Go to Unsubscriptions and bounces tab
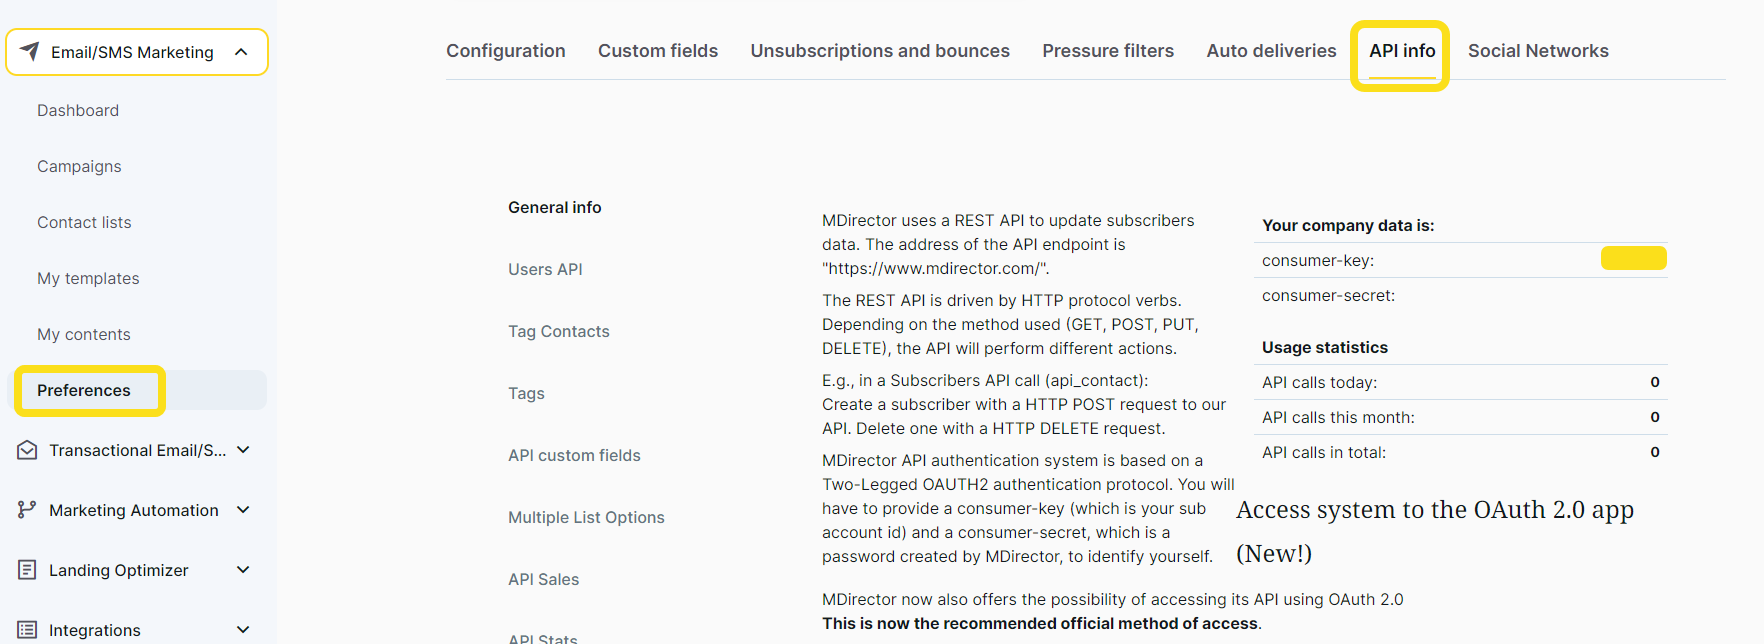Image resolution: width=1764 pixels, height=644 pixels. coord(880,51)
